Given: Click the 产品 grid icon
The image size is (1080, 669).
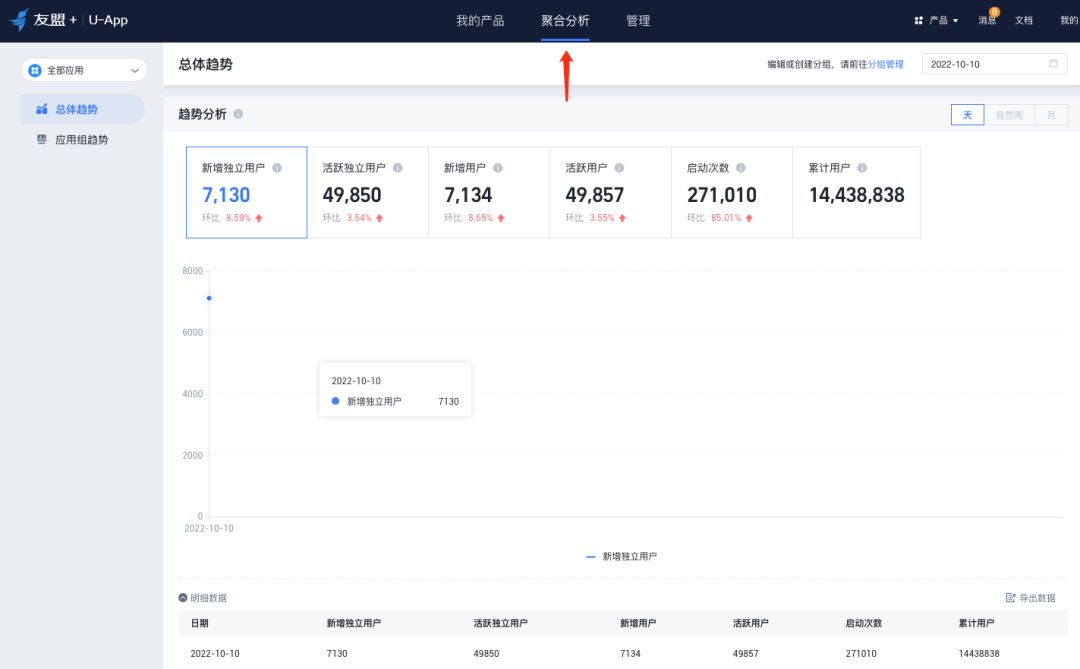Looking at the screenshot, I should pyautogui.click(x=918, y=21).
